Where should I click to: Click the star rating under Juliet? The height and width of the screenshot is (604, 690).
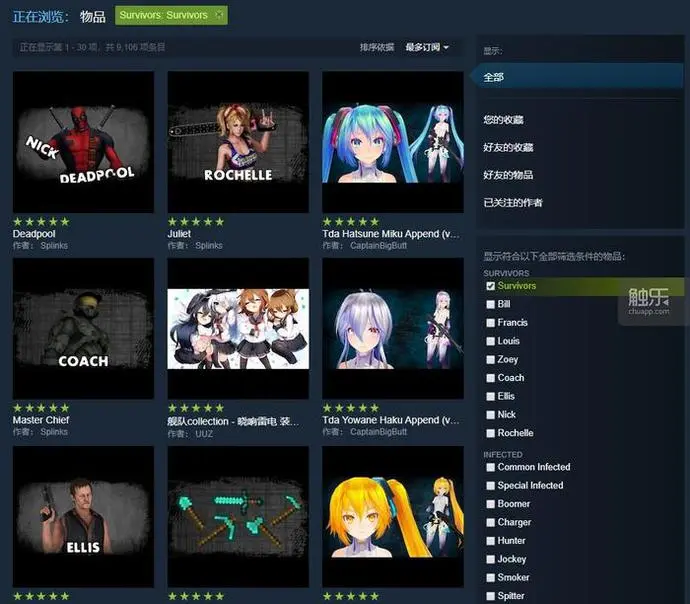coord(196,222)
